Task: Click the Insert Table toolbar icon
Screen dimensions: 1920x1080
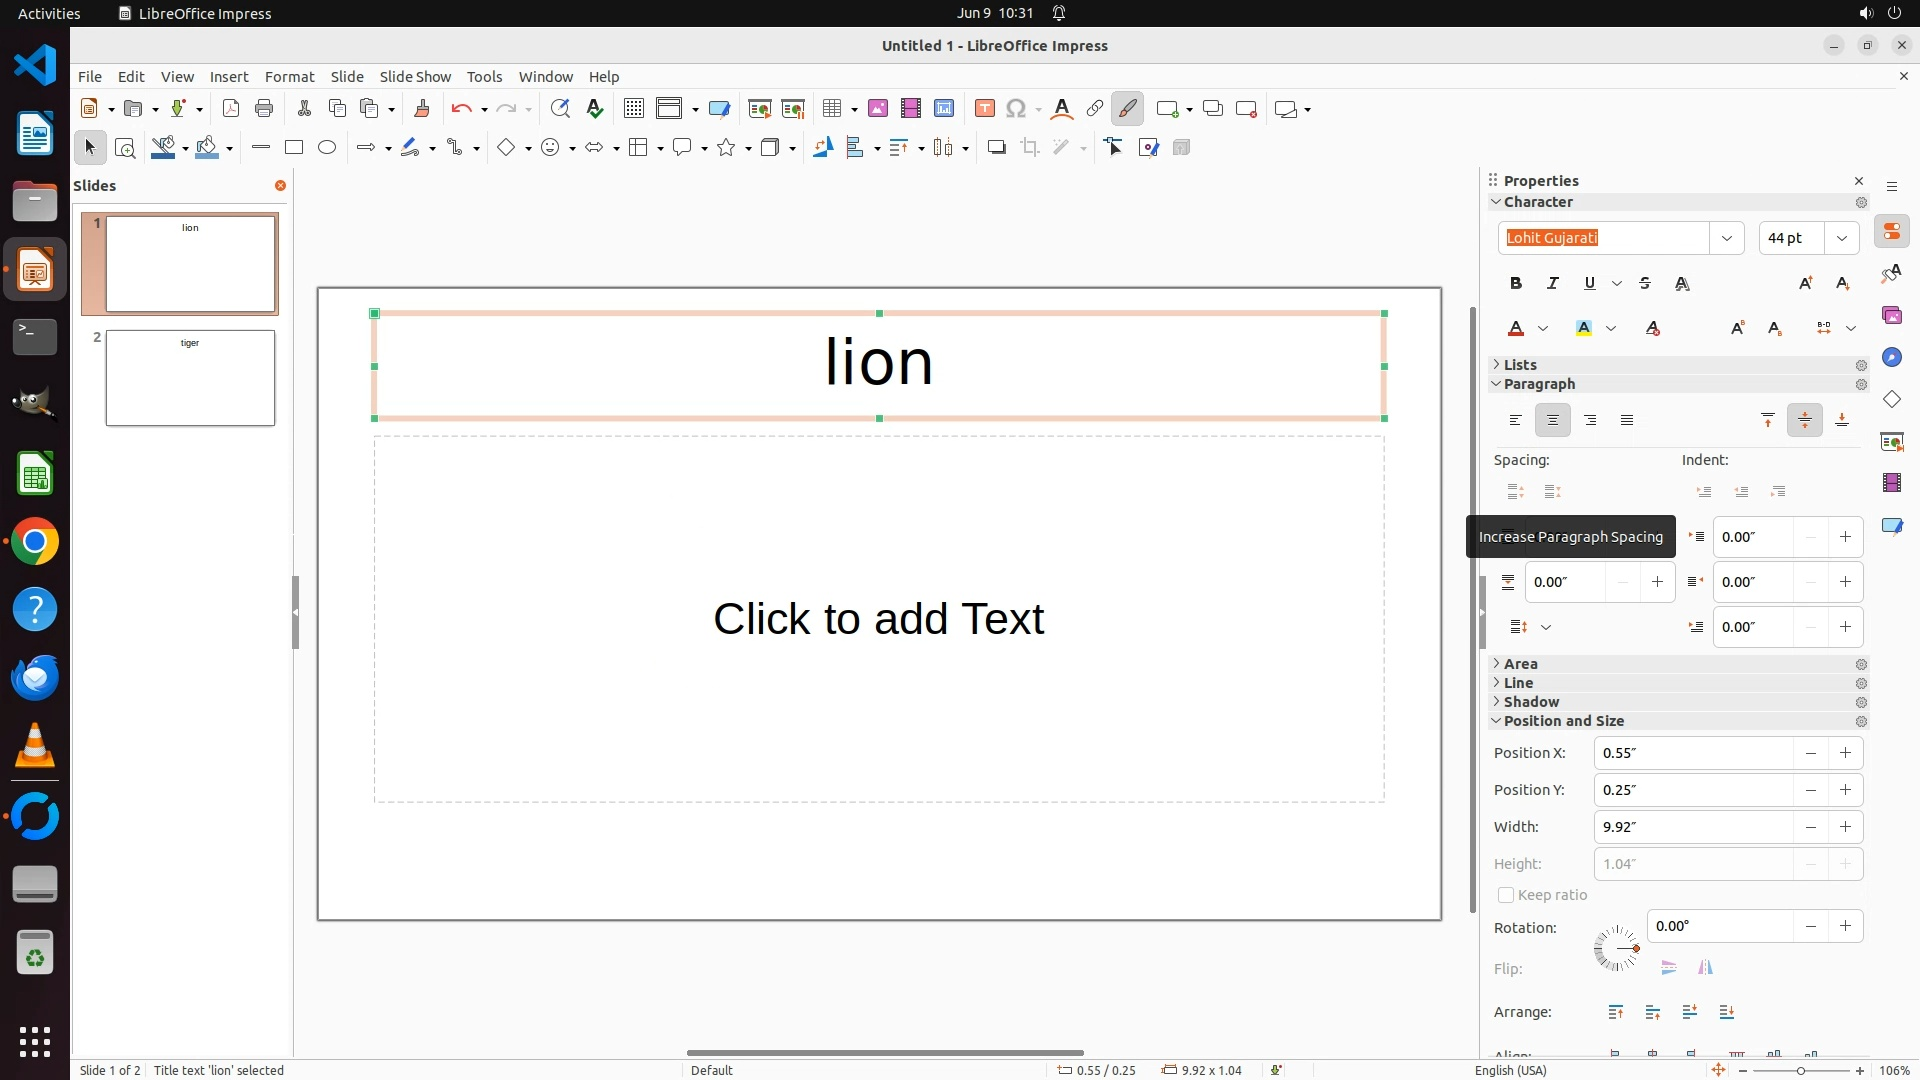Action: click(831, 109)
